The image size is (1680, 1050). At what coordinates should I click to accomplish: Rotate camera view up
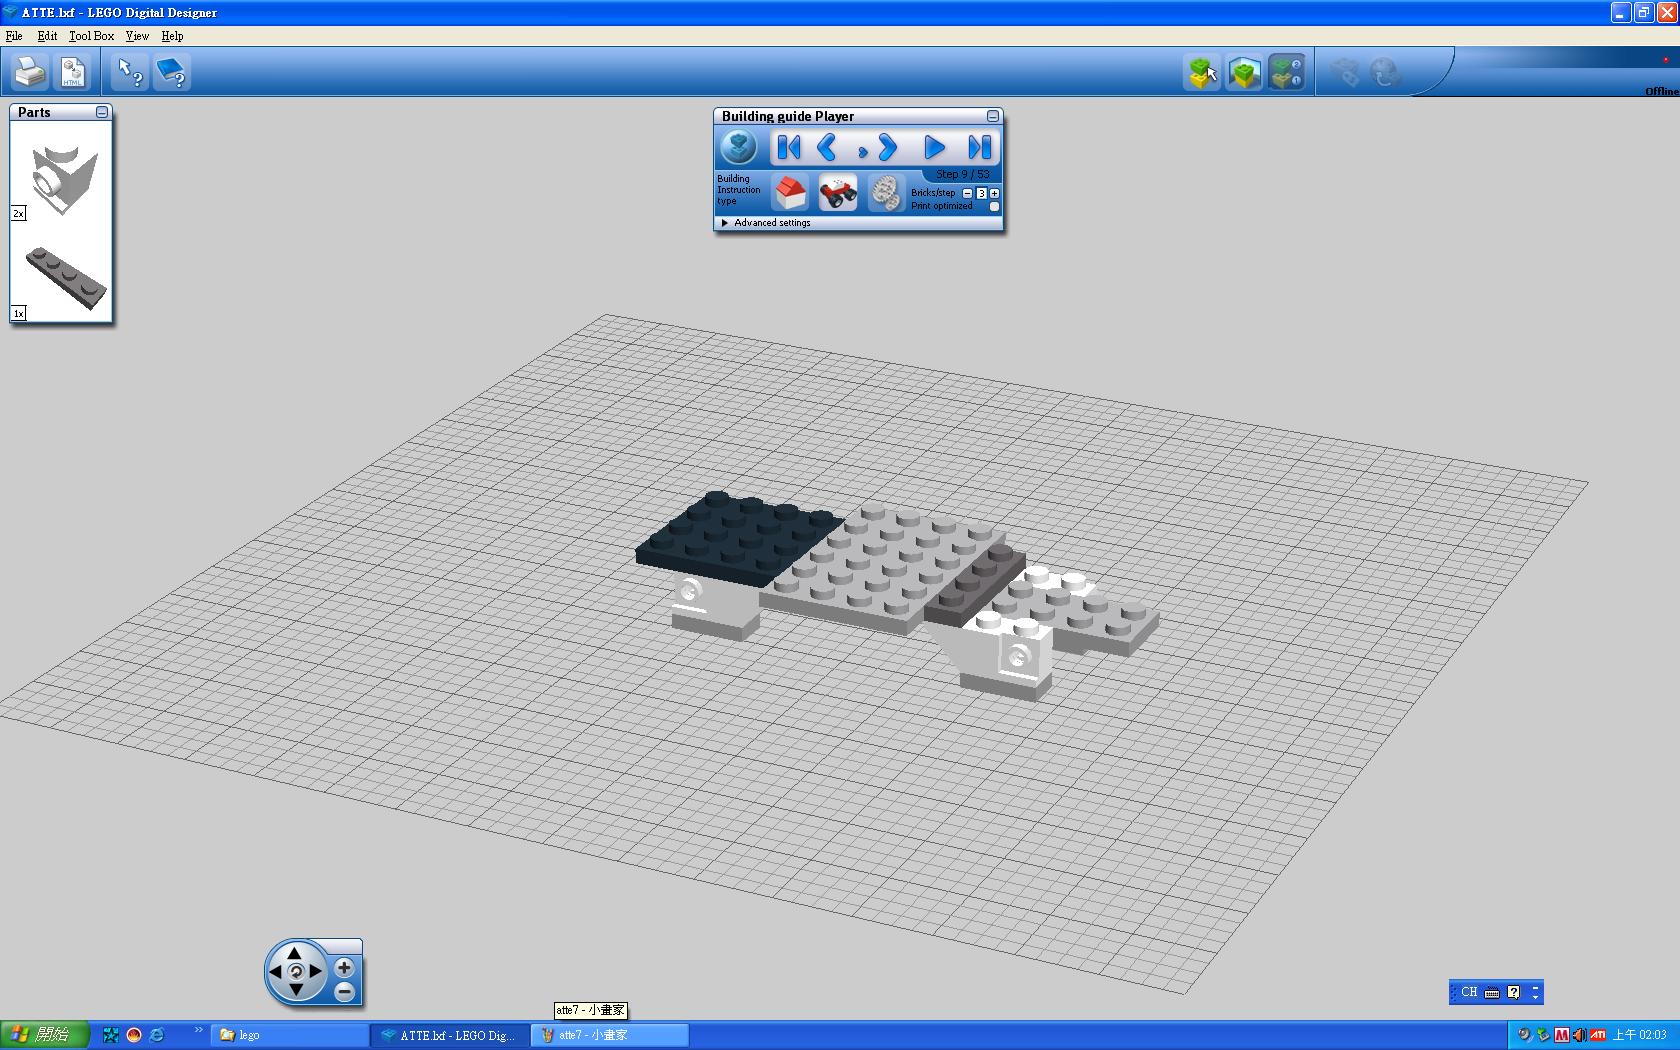coord(295,953)
